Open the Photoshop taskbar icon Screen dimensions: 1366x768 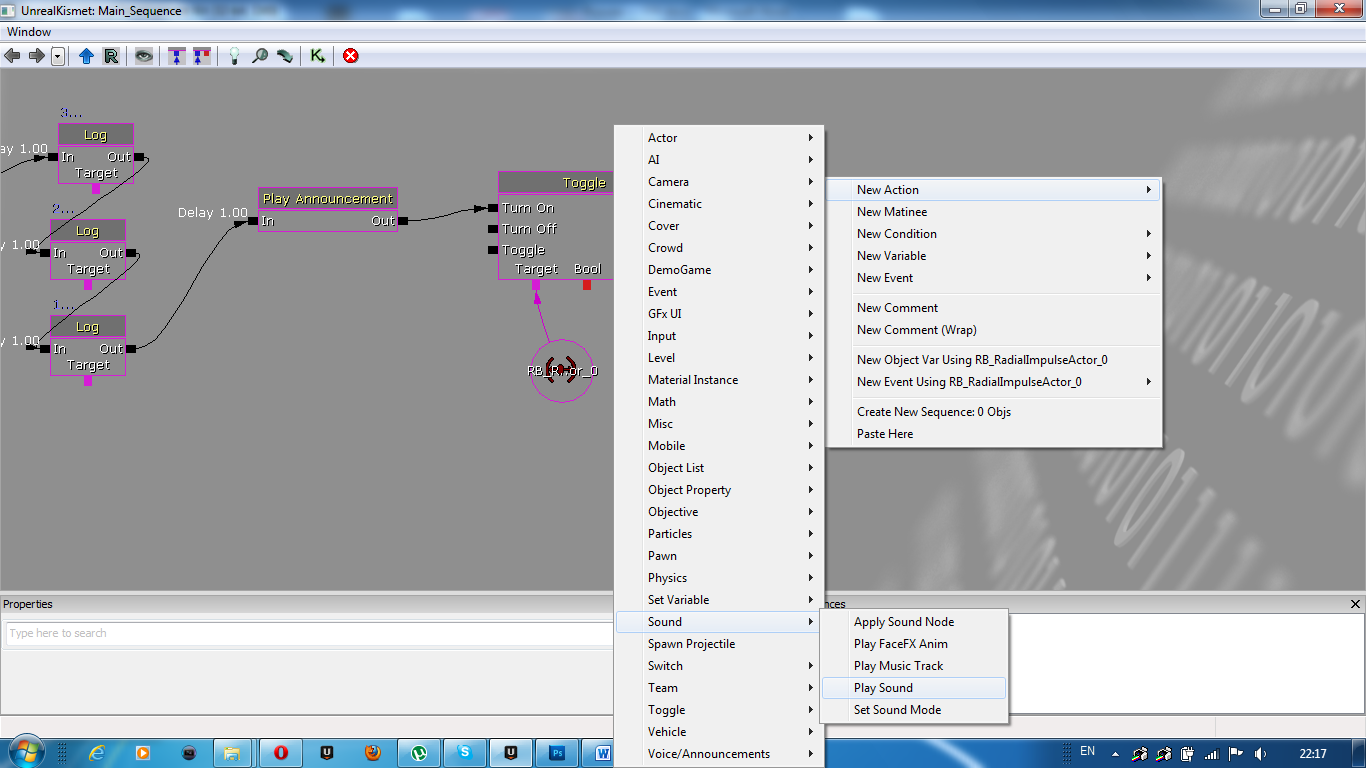click(x=557, y=753)
